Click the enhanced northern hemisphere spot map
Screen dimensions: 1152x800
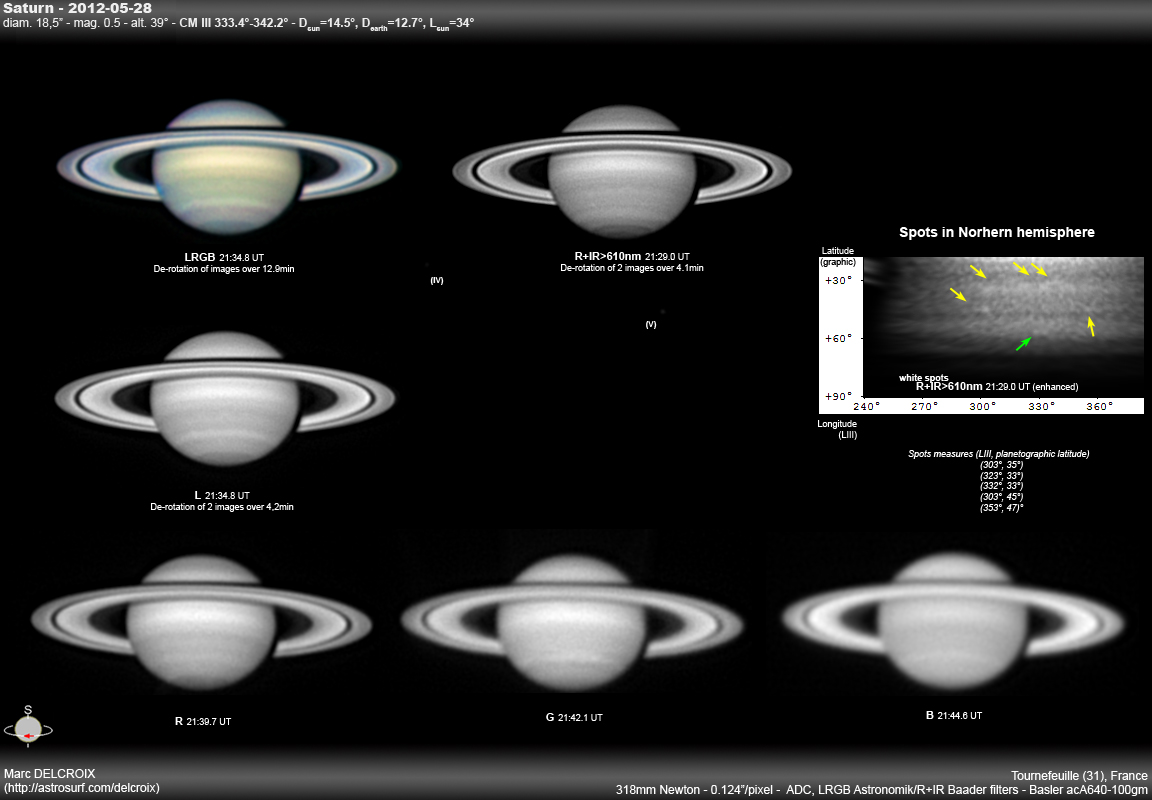point(1003,327)
